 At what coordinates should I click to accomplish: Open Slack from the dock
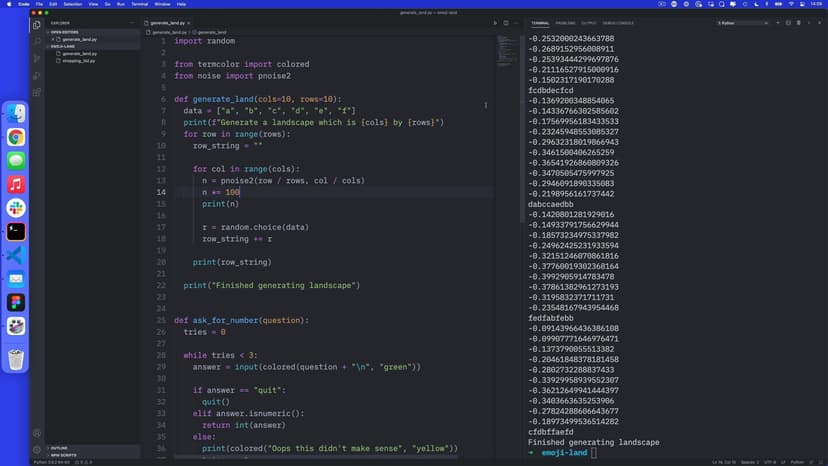[x=16, y=208]
